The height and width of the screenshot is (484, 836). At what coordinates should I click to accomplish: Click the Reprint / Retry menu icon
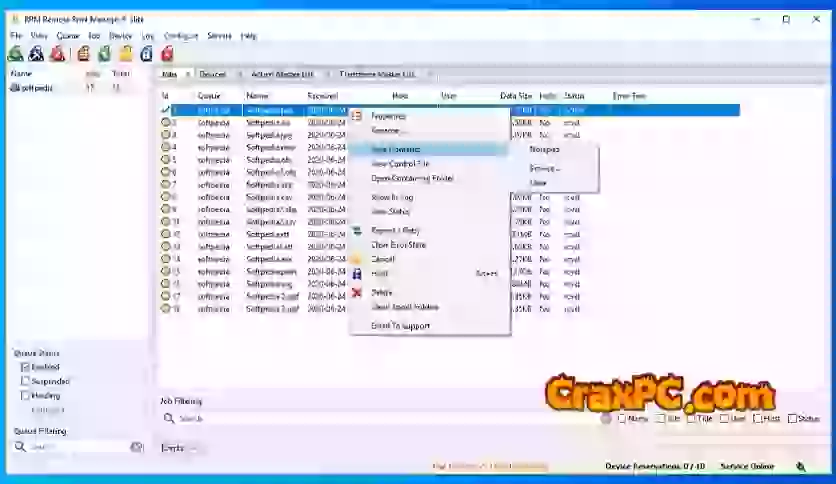[357, 231]
